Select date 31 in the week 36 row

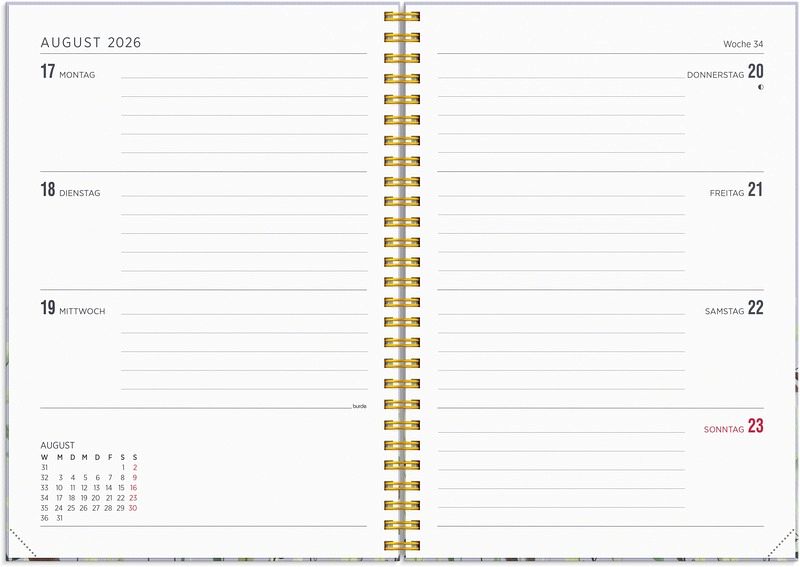pos(59,518)
